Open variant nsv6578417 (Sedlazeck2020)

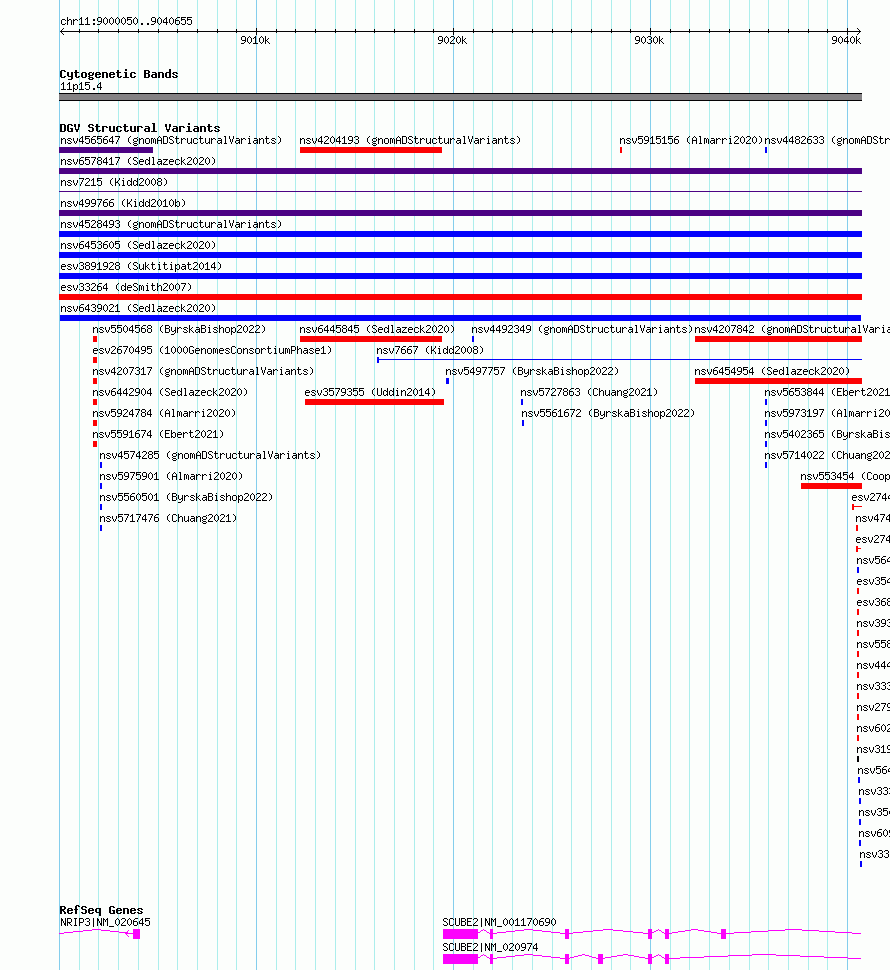click(x=138, y=161)
